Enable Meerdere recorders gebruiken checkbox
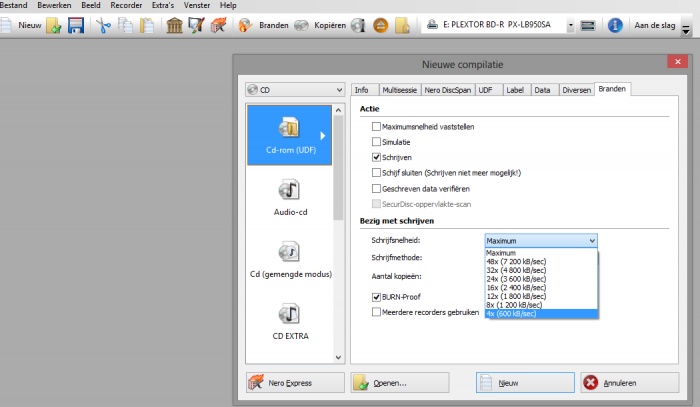The width and height of the screenshot is (700, 407). pos(376,312)
